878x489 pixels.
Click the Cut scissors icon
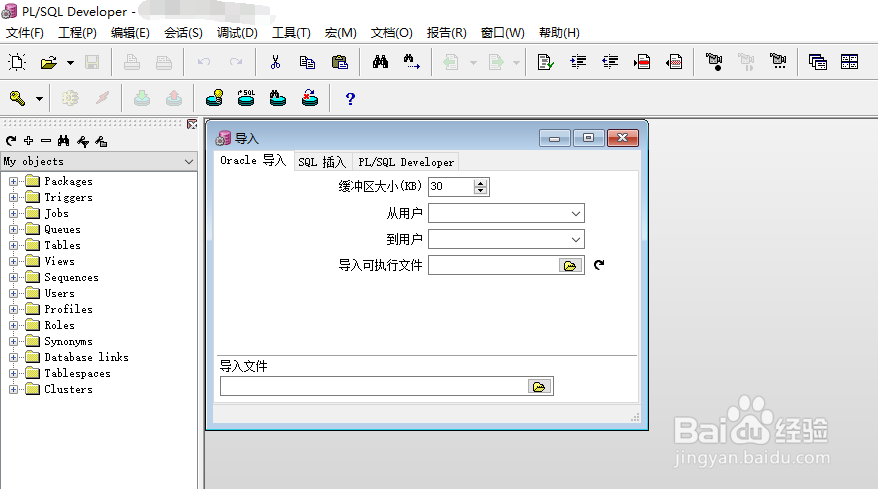click(275, 62)
